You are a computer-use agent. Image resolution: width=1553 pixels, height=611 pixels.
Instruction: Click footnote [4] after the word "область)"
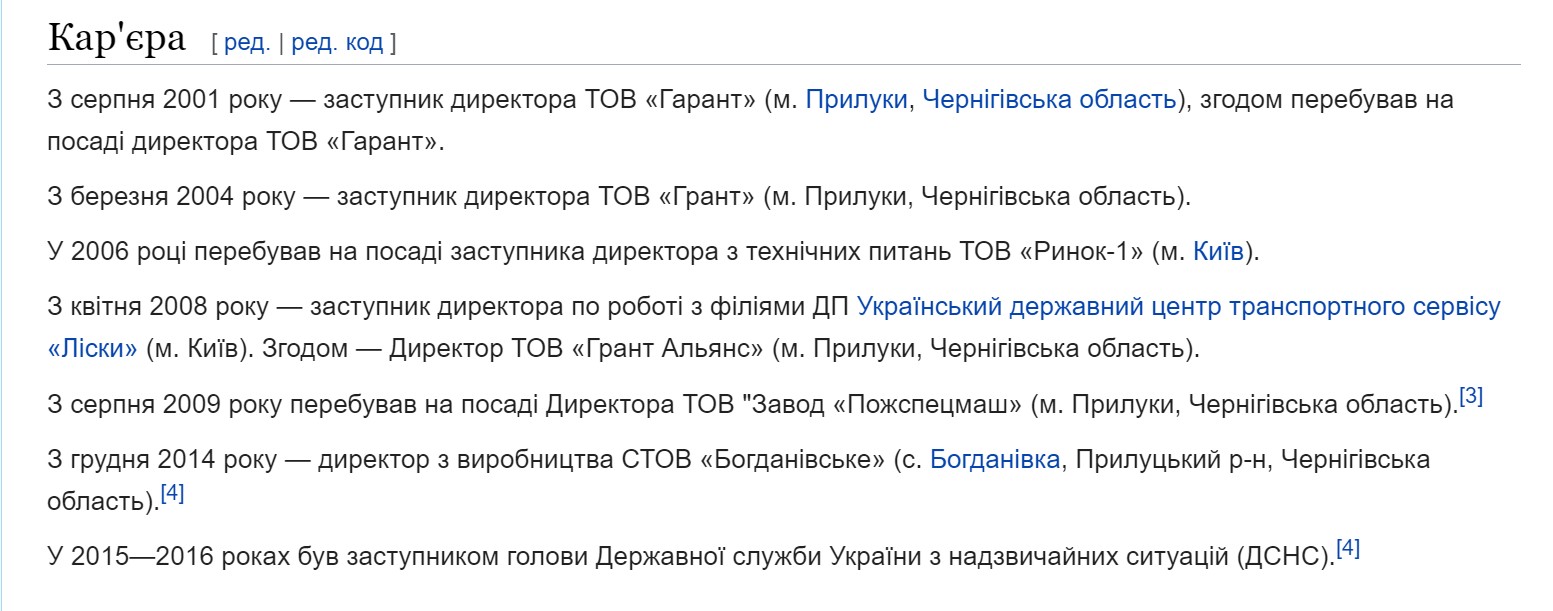[173, 494]
